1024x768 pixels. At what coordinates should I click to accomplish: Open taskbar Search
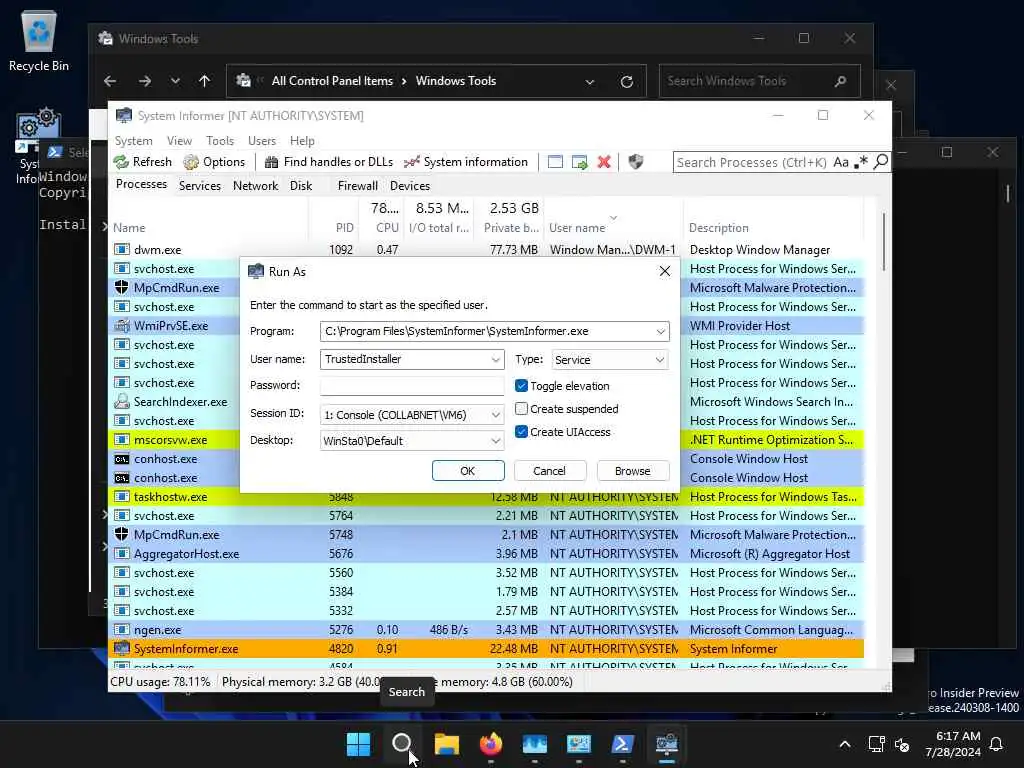click(402, 744)
